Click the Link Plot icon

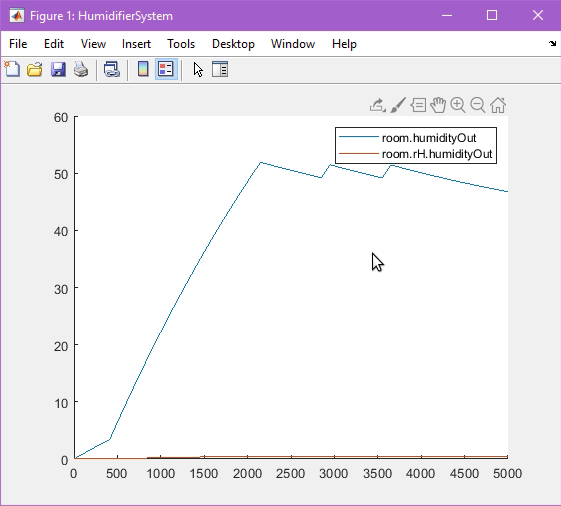point(112,69)
